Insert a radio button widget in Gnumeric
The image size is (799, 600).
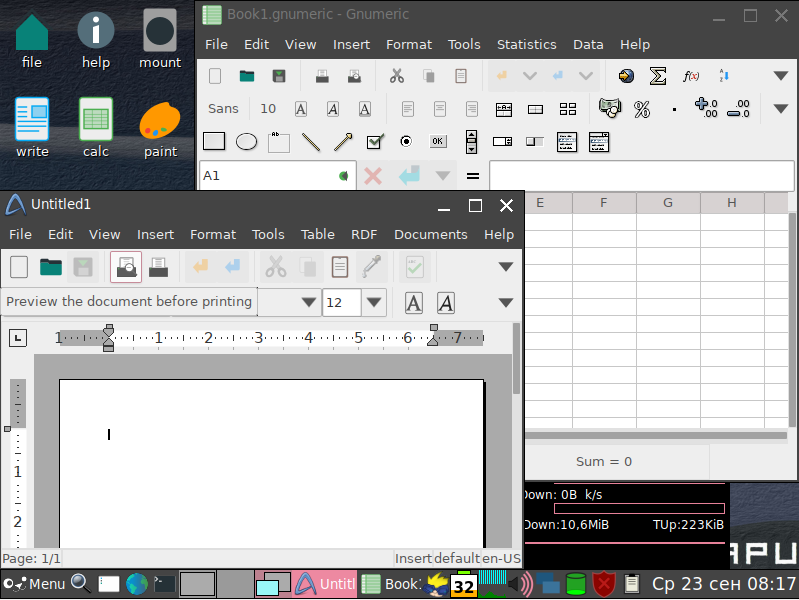click(406, 141)
